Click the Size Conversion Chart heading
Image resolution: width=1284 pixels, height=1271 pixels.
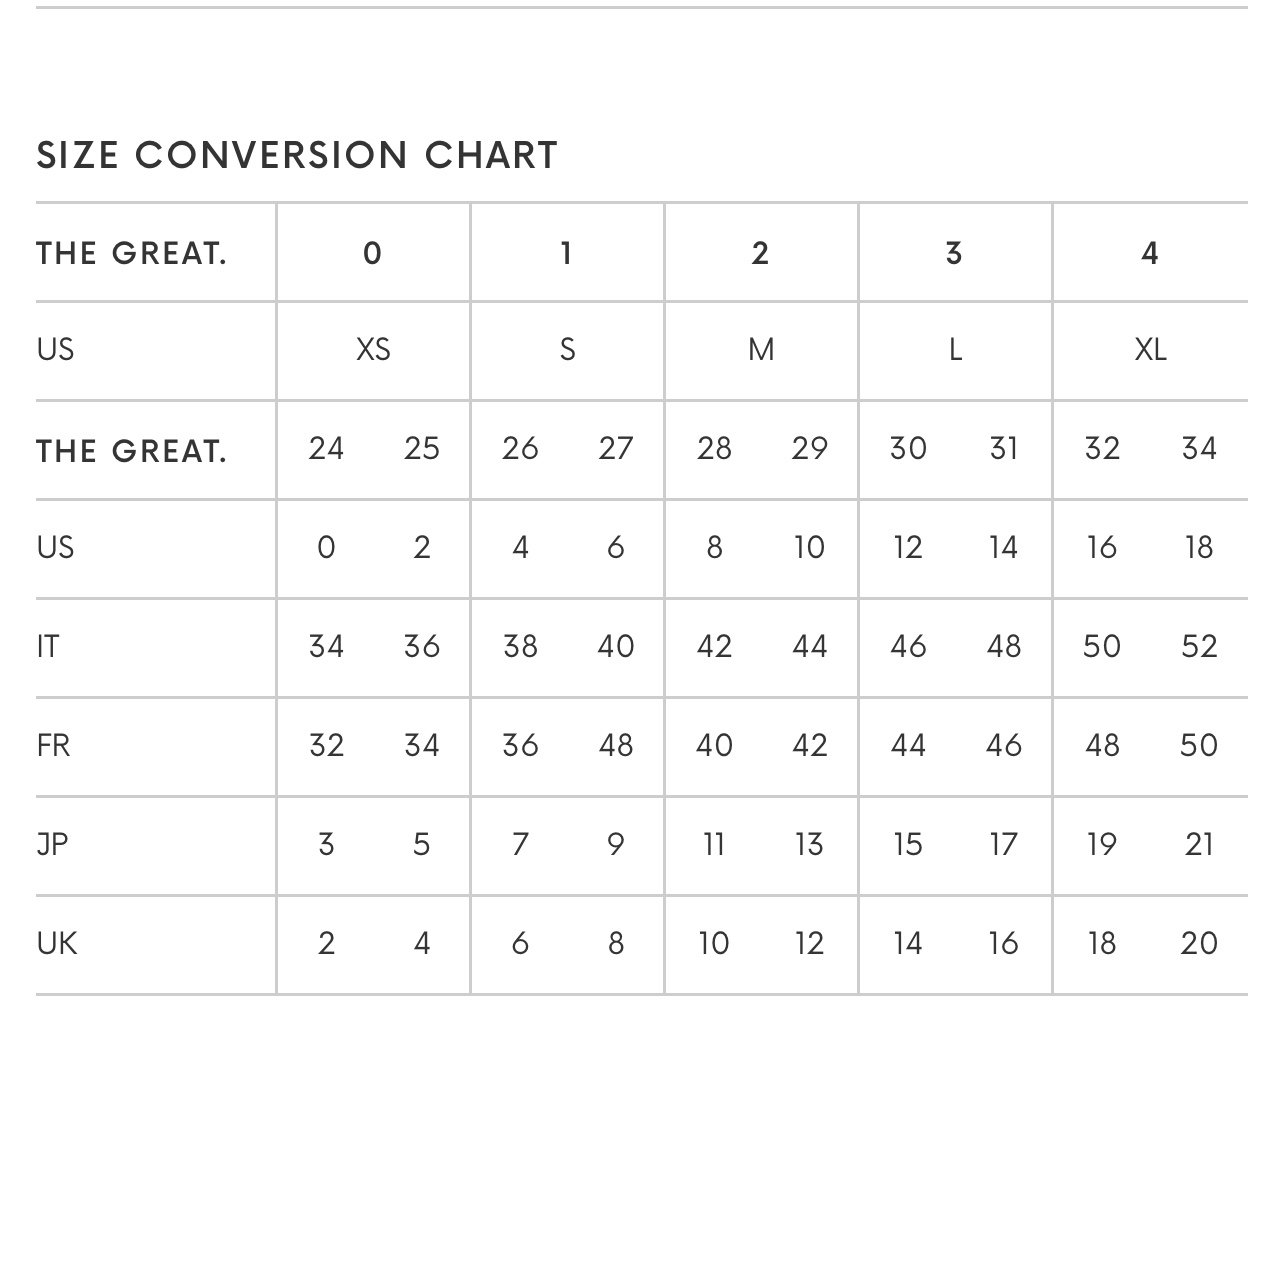point(297,155)
